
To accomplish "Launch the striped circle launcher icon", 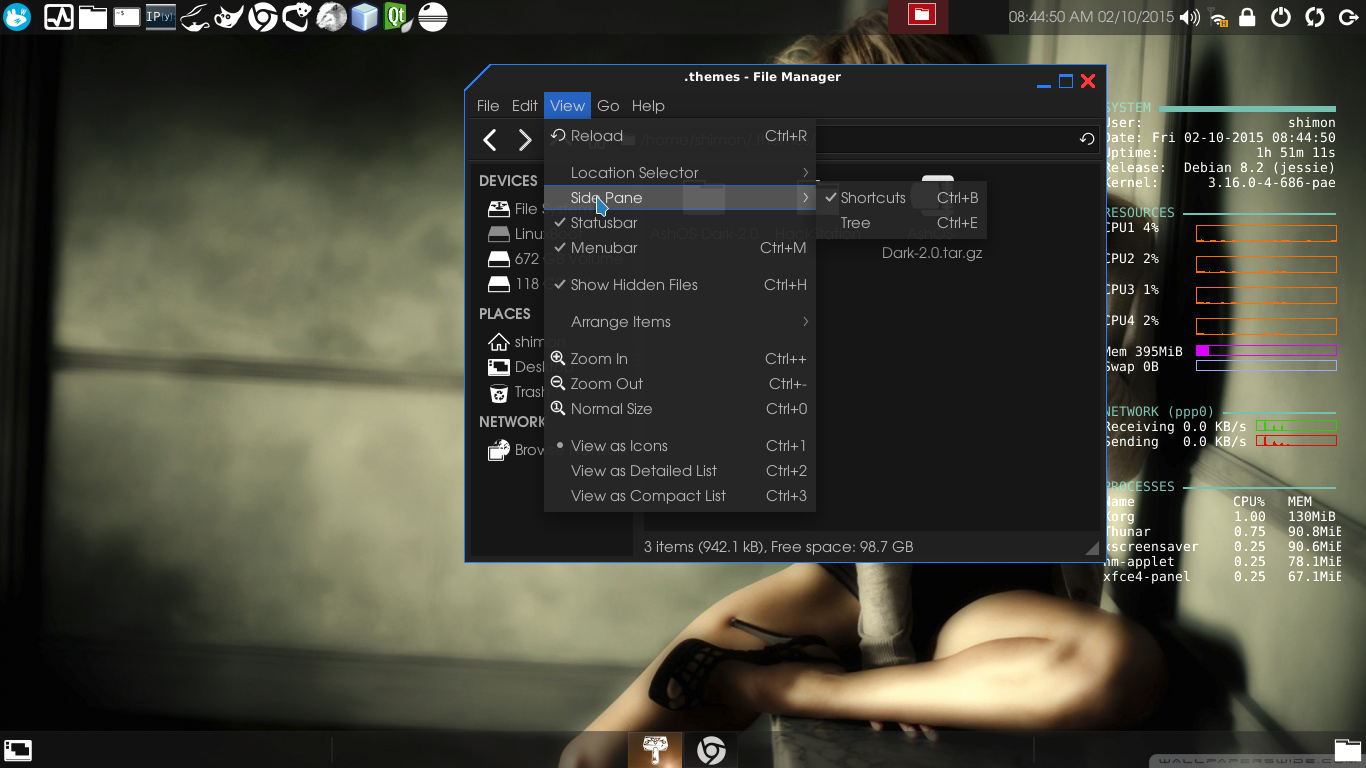I will [x=433, y=17].
